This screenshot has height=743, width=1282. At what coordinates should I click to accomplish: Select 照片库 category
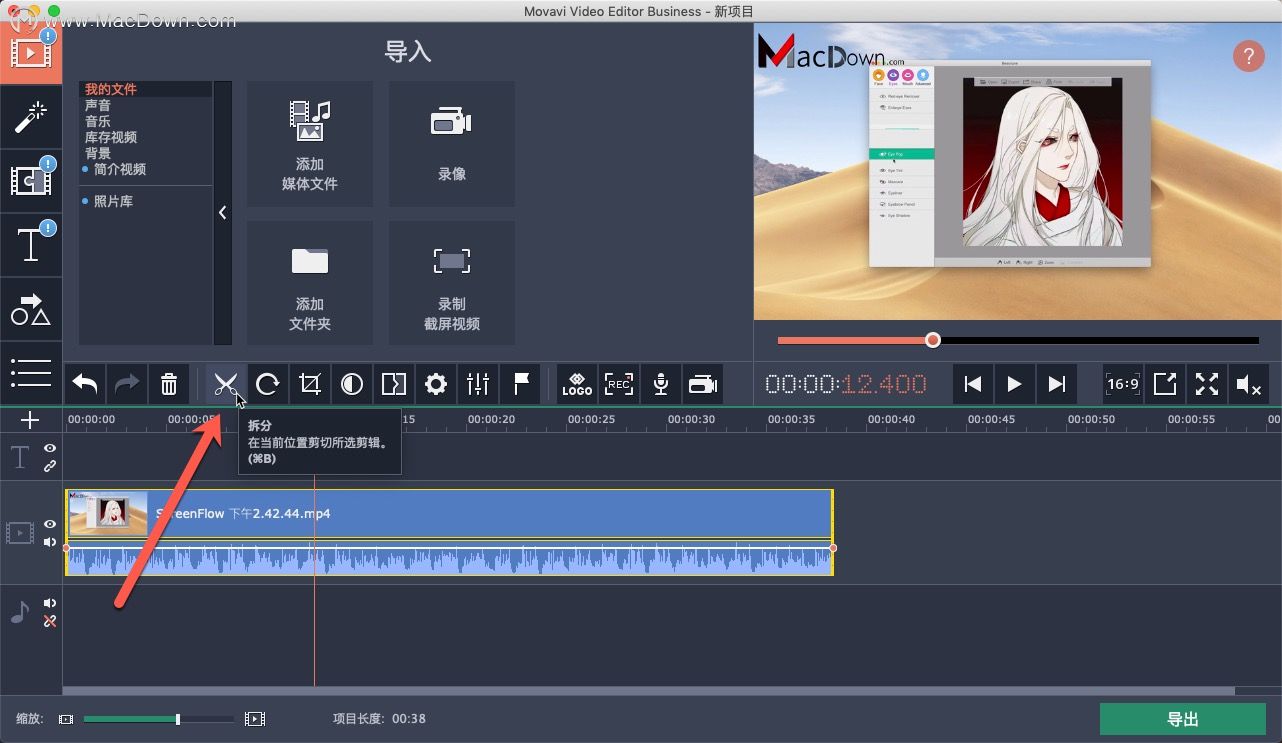click(x=113, y=201)
